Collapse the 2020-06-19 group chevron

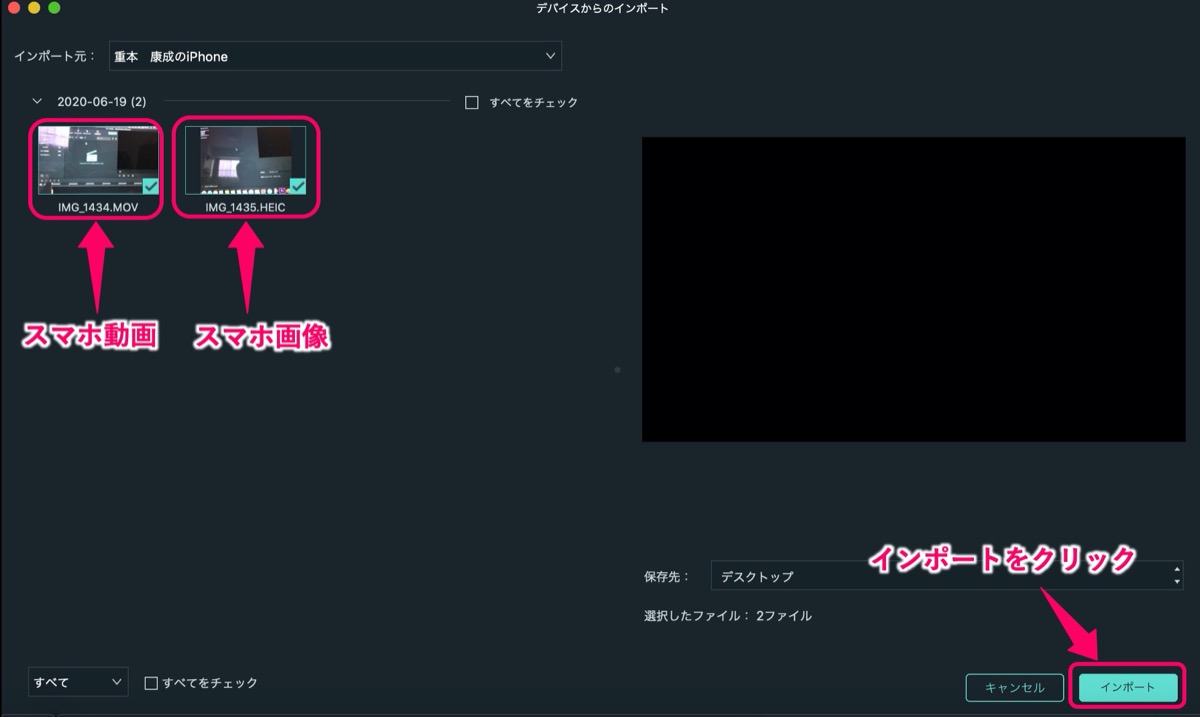38,102
